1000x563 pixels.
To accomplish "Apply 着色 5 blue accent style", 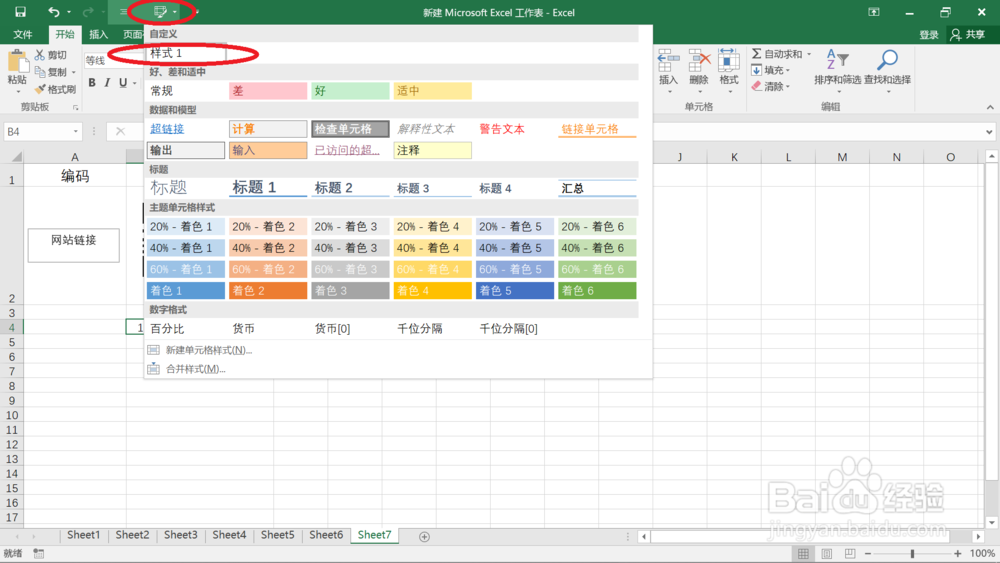I will [x=515, y=290].
